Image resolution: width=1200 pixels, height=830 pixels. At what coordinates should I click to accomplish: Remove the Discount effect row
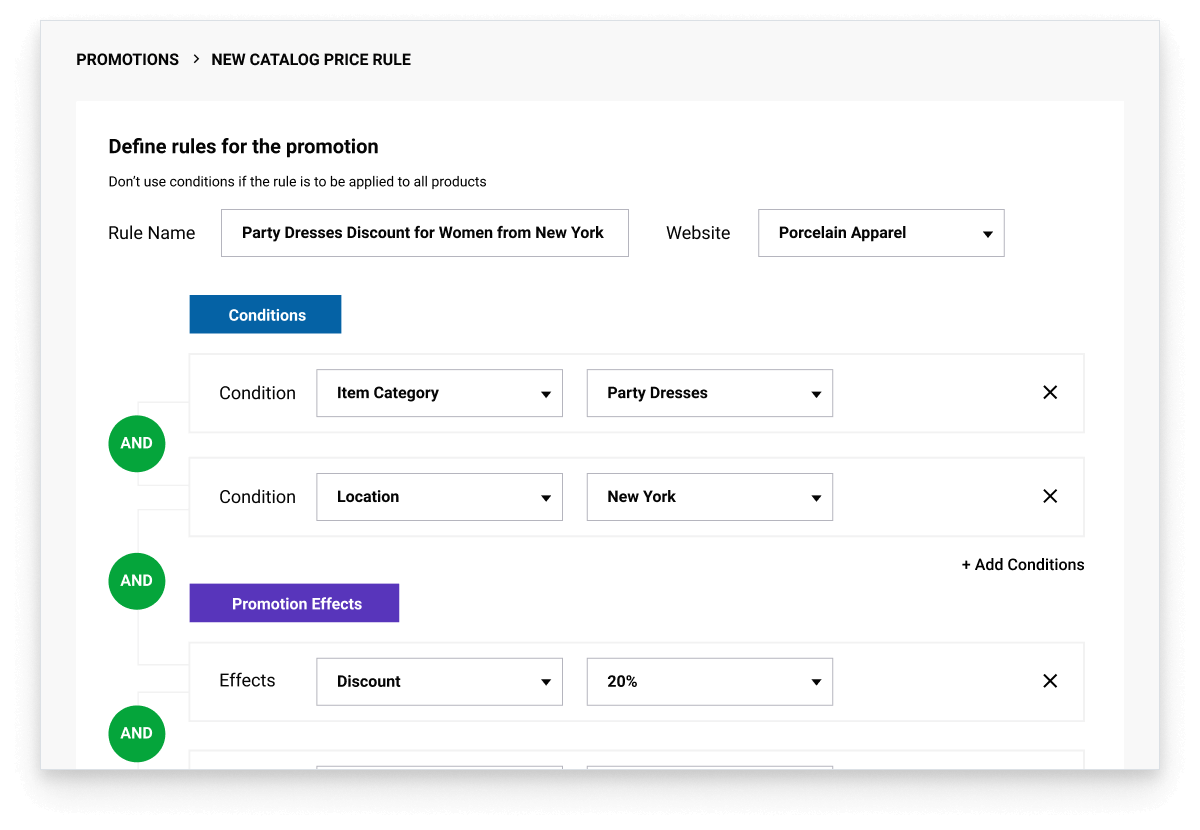pyautogui.click(x=1050, y=681)
